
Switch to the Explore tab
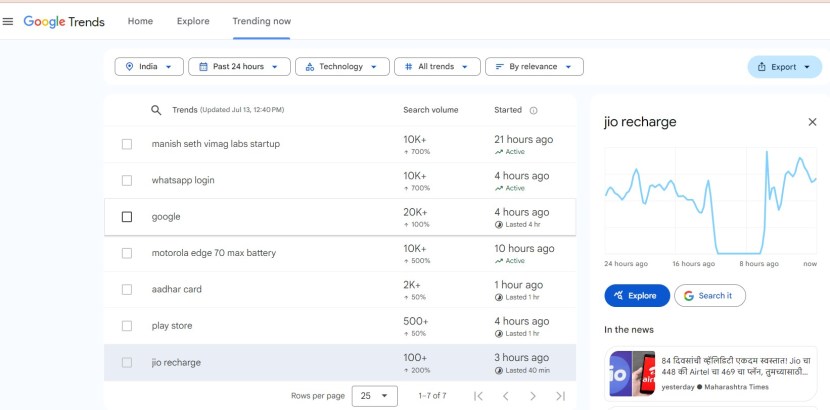pyautogui.click(x=193, y=21)
